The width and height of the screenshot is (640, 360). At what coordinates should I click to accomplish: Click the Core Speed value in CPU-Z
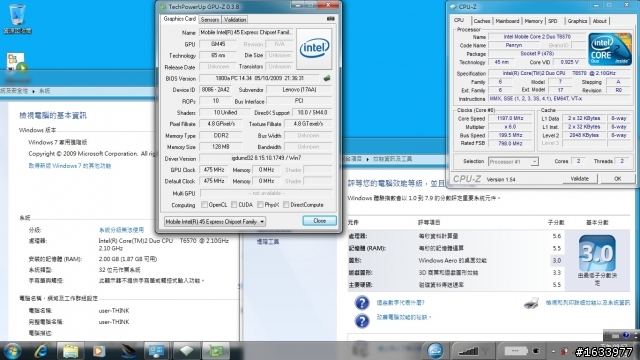click(x=510, y=118)
